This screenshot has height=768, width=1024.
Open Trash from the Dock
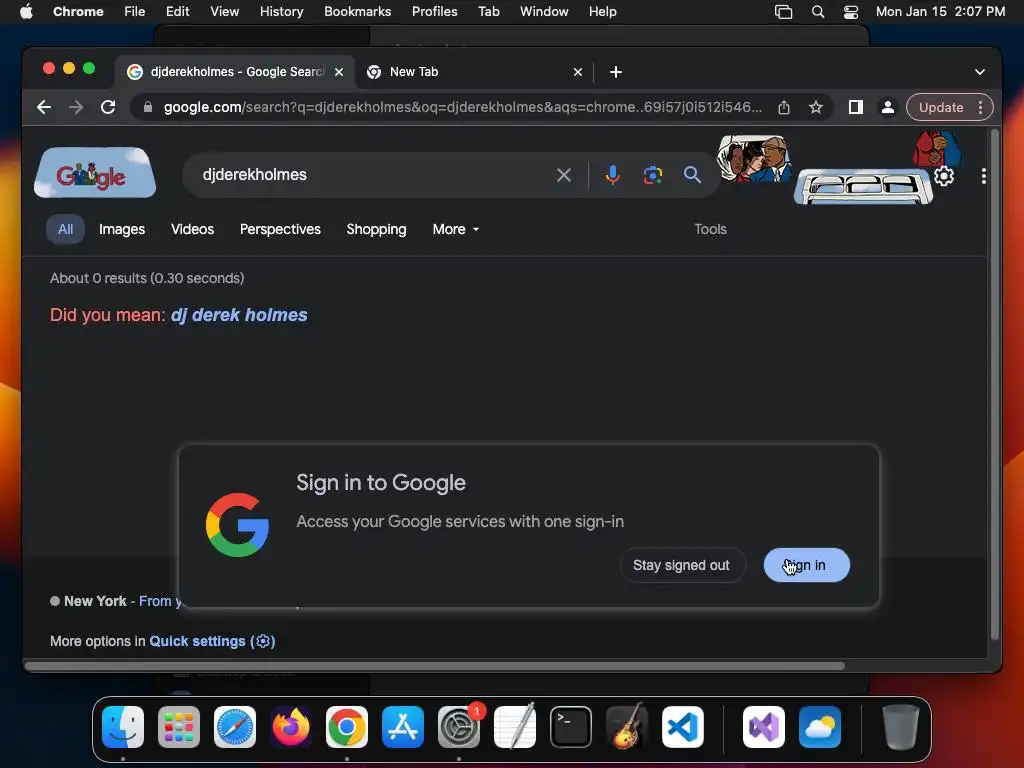click(x=901, y=727)
